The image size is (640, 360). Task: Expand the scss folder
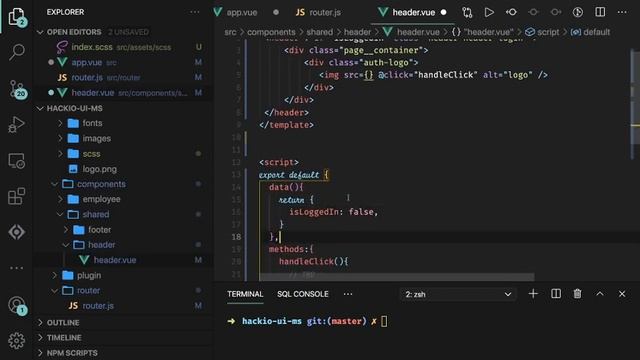click(x=60, y=153)
